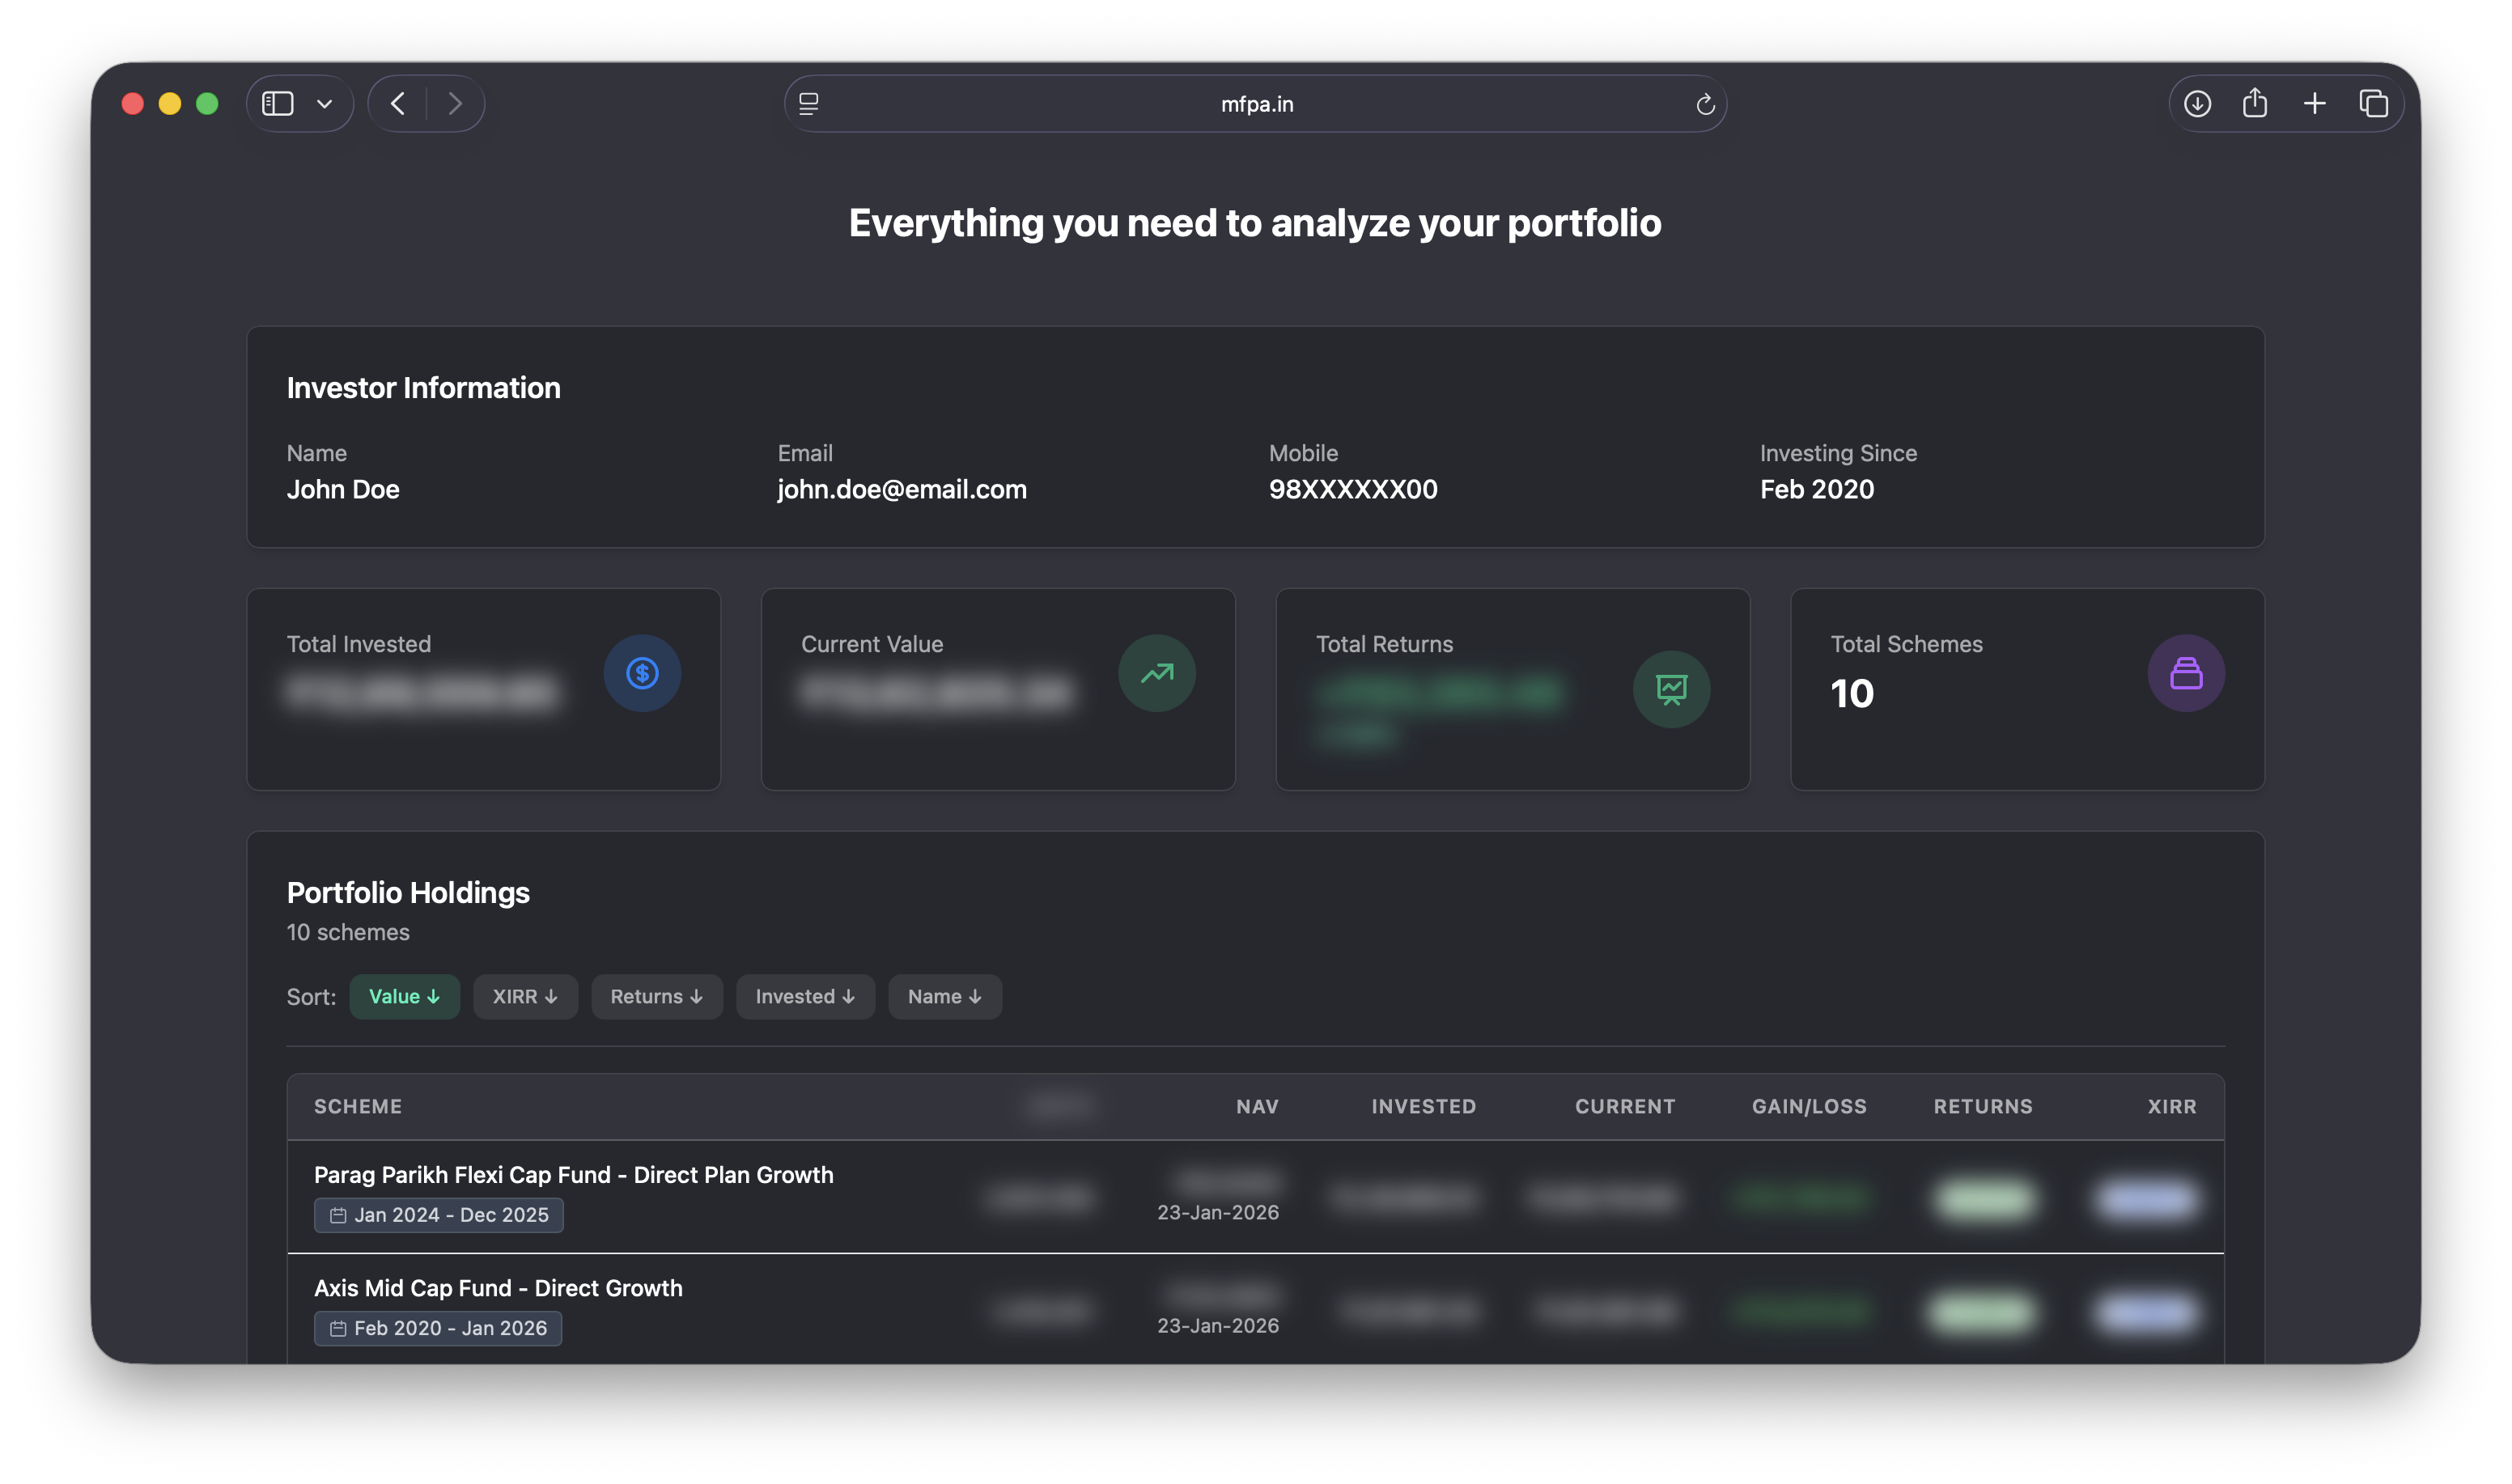
Task: Open the Downloads icon in toolbar
Action: click(2199, 103)
